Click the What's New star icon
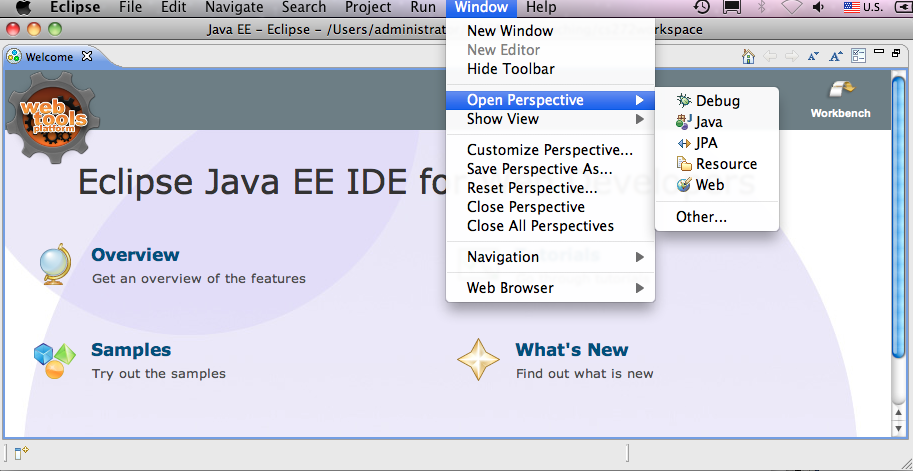The image size is (913, 471). 478,359
